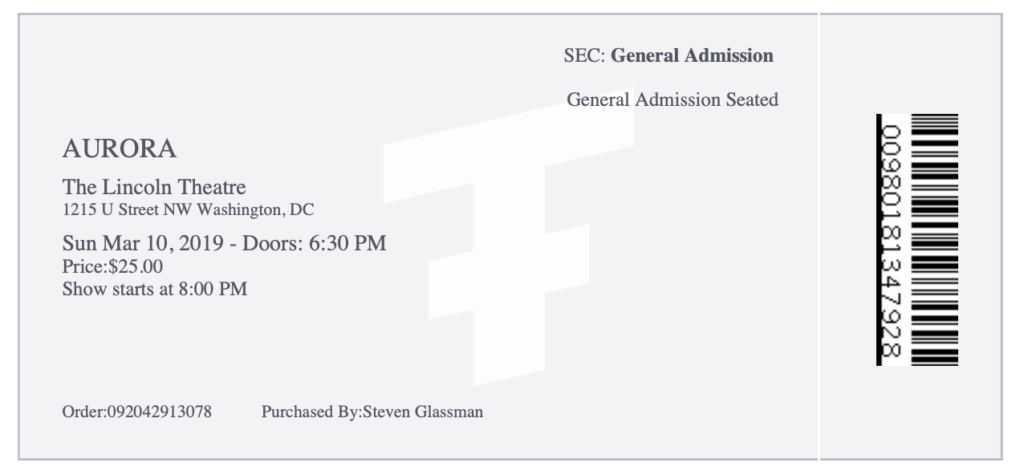Click the Doors: 6:30 PM text
The height and width of the screenshot is (475, 1024).
[x=315, y=243]
